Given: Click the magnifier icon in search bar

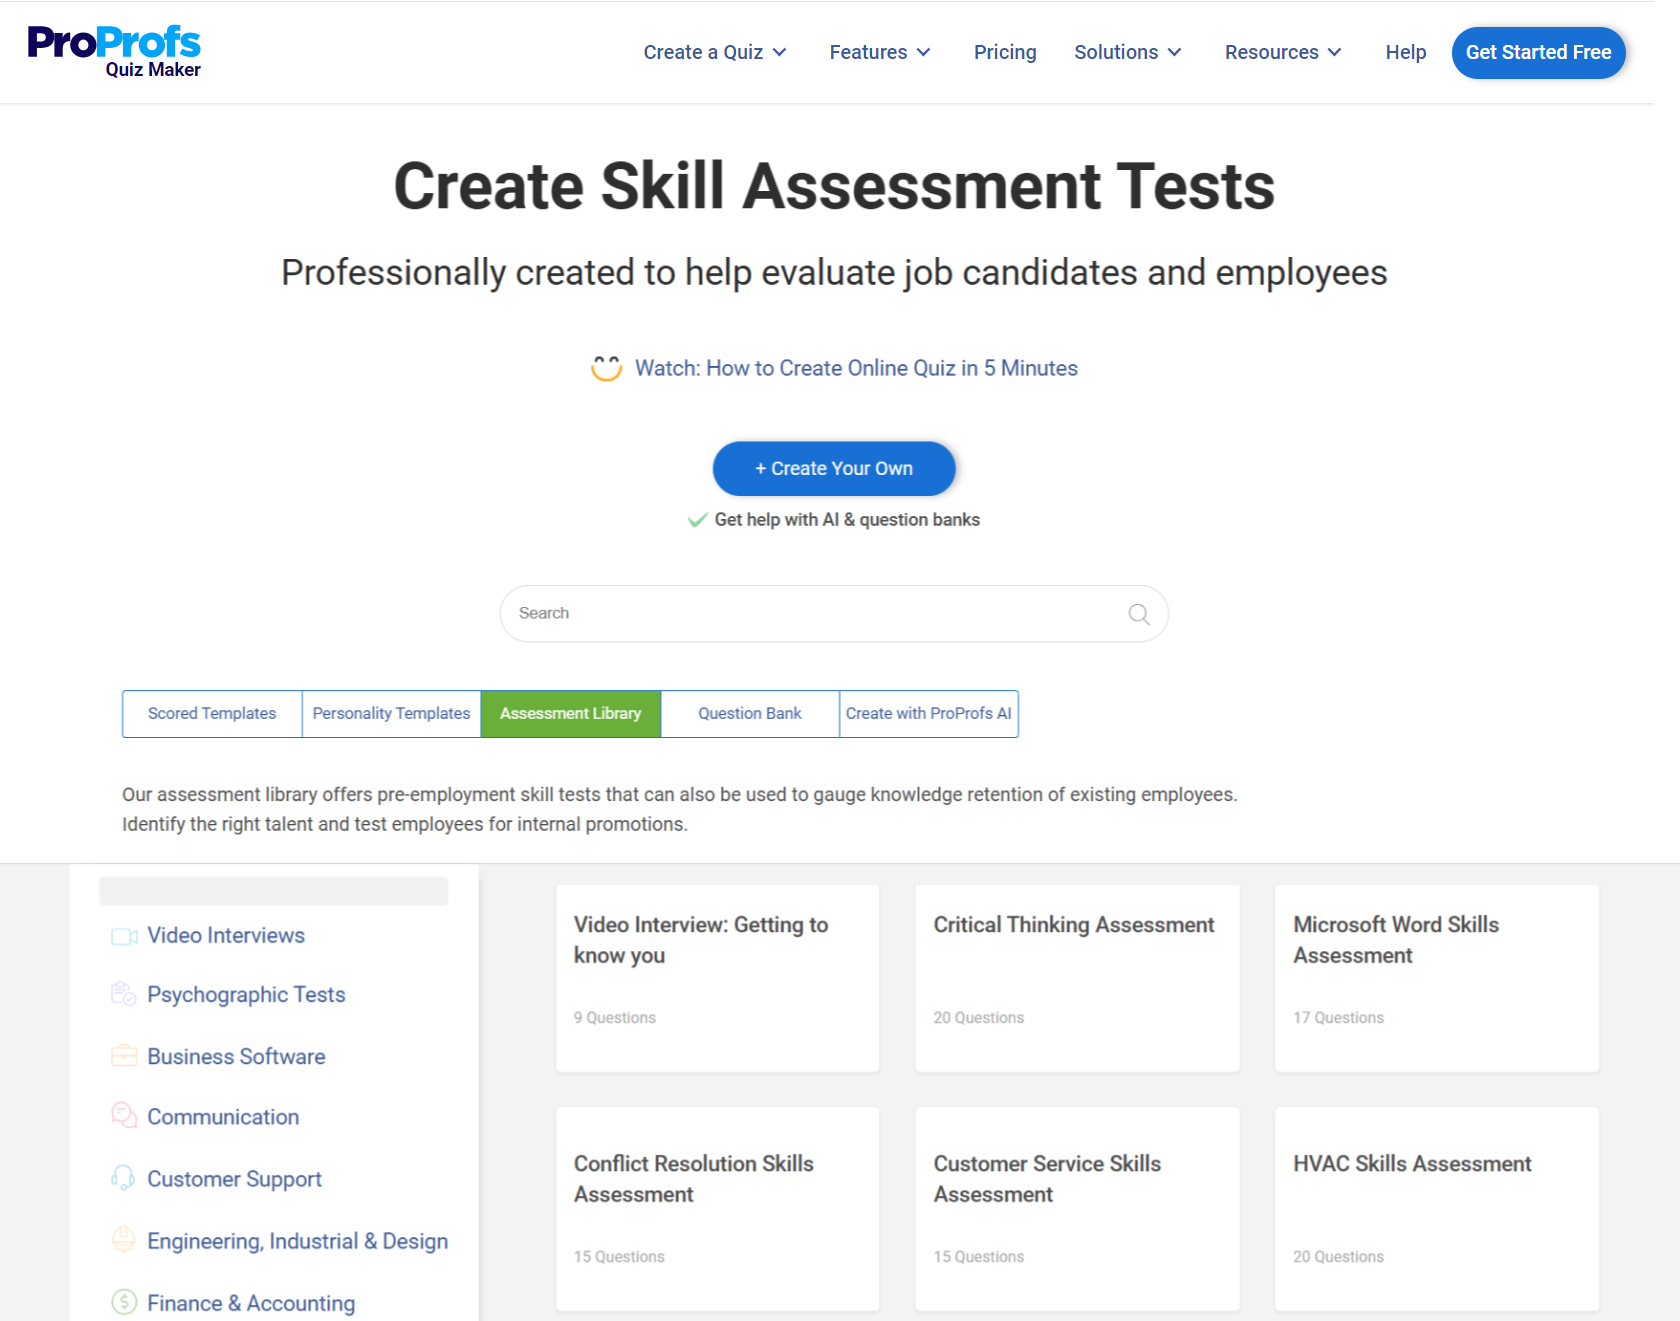Looking at the screenshot, I should coord(1138,614).
